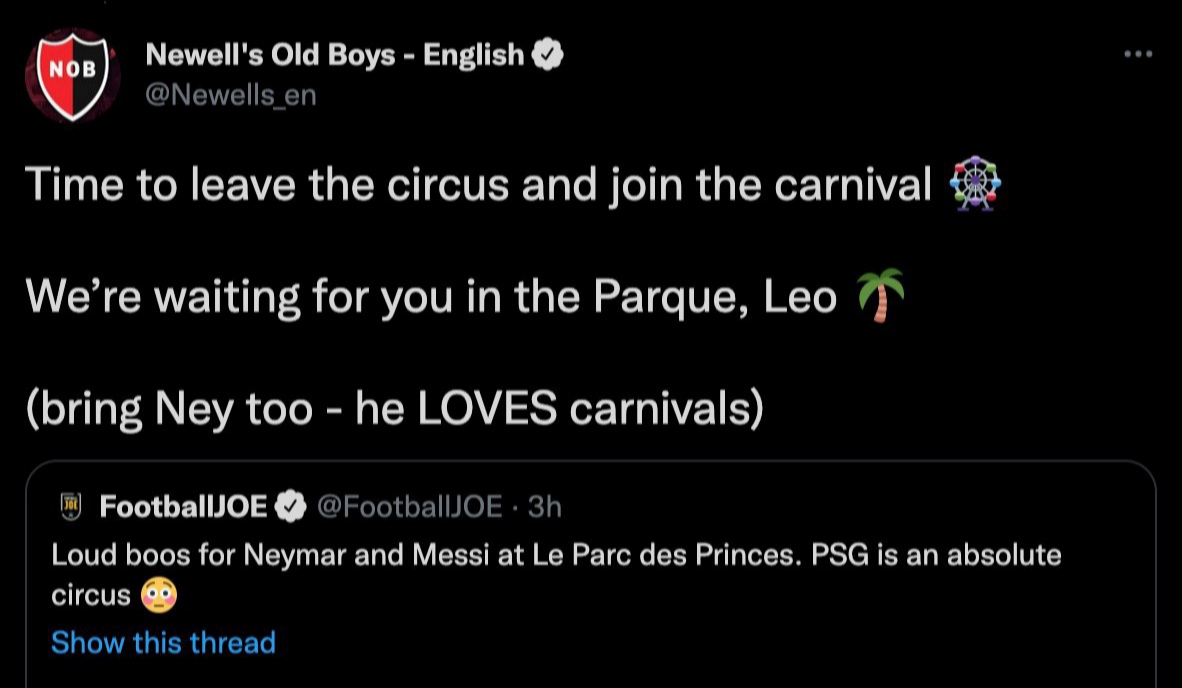
Task: Open the @FootballJOE handle in the quote
Action: click(x=409, y=507)
